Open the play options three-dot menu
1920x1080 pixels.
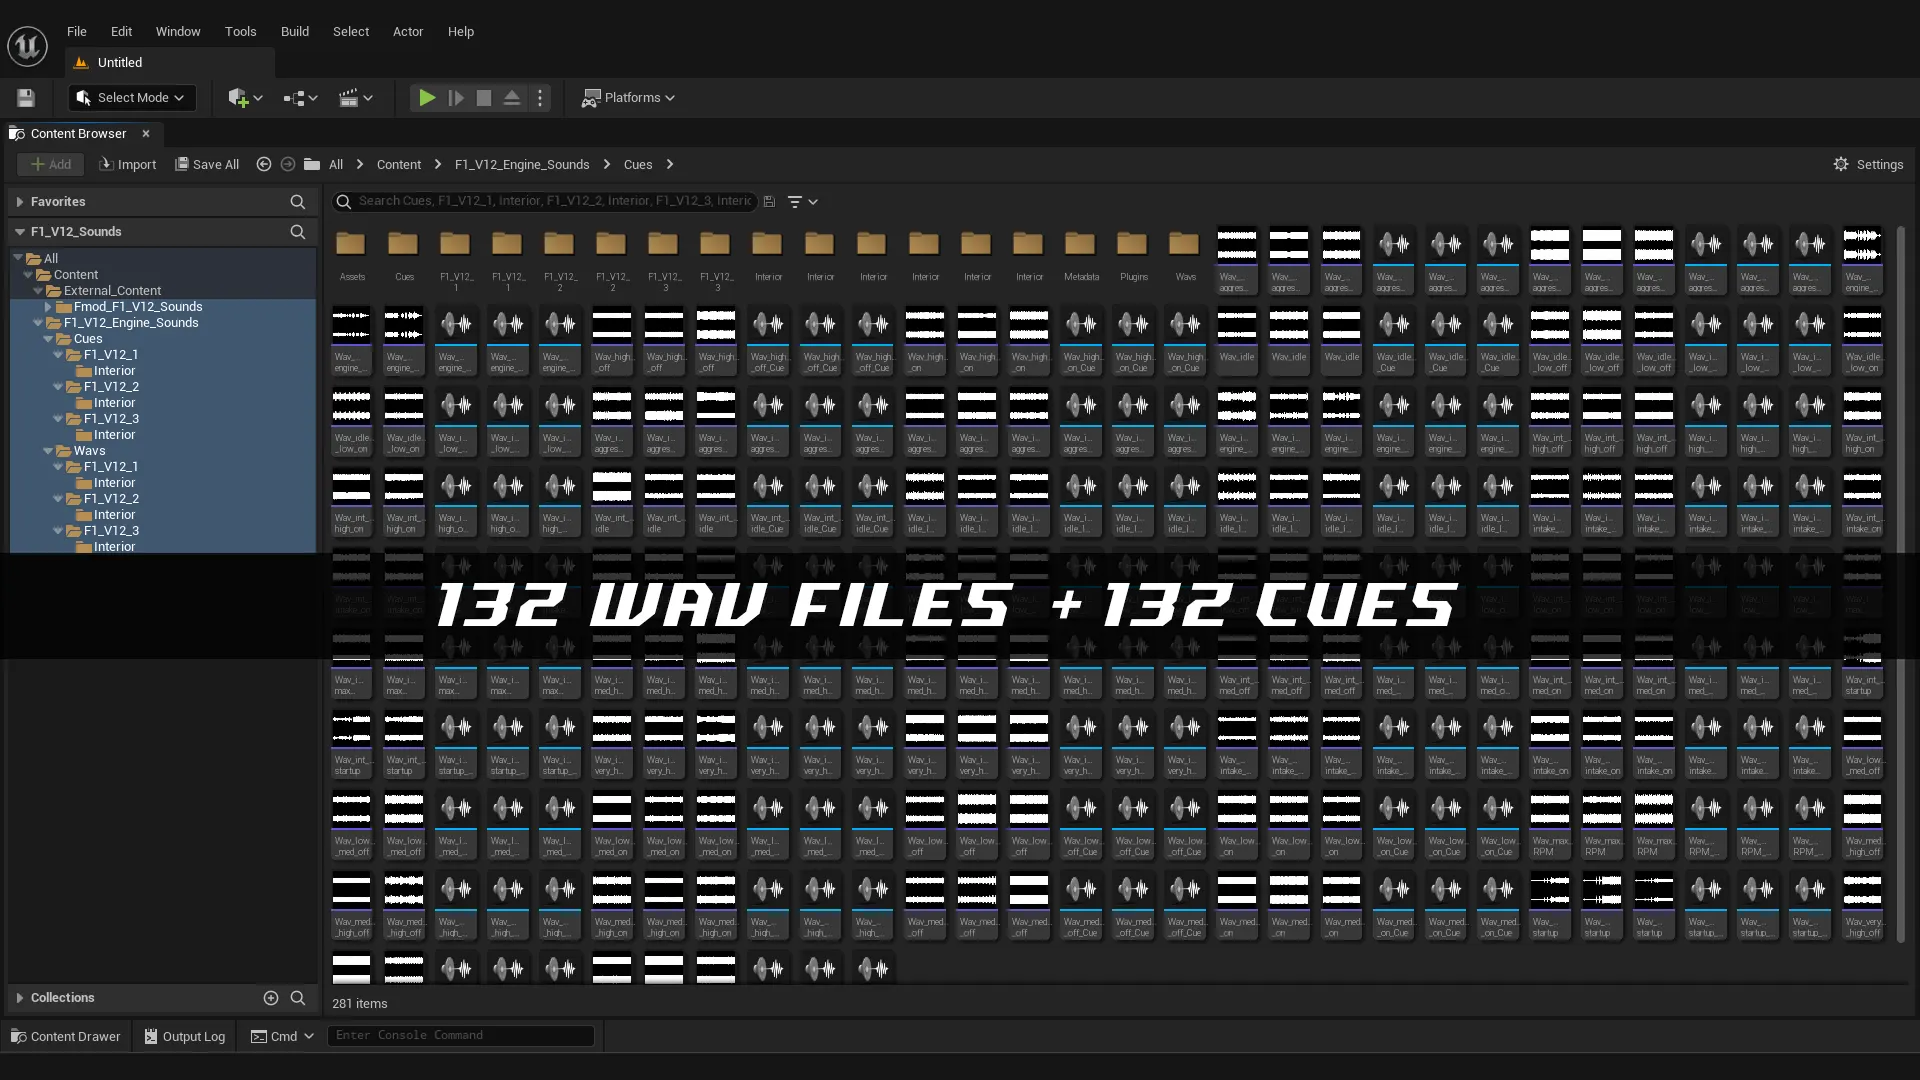540,98
